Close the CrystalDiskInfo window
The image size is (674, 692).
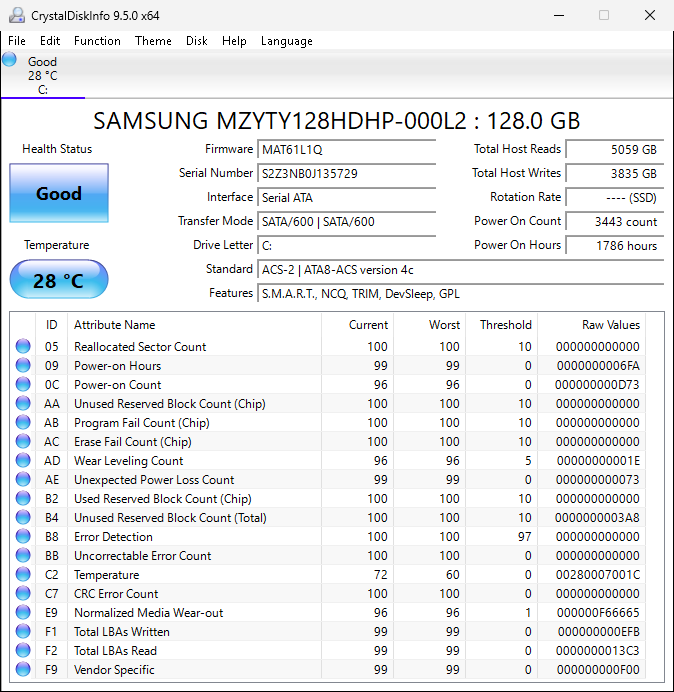pos(650,15)
